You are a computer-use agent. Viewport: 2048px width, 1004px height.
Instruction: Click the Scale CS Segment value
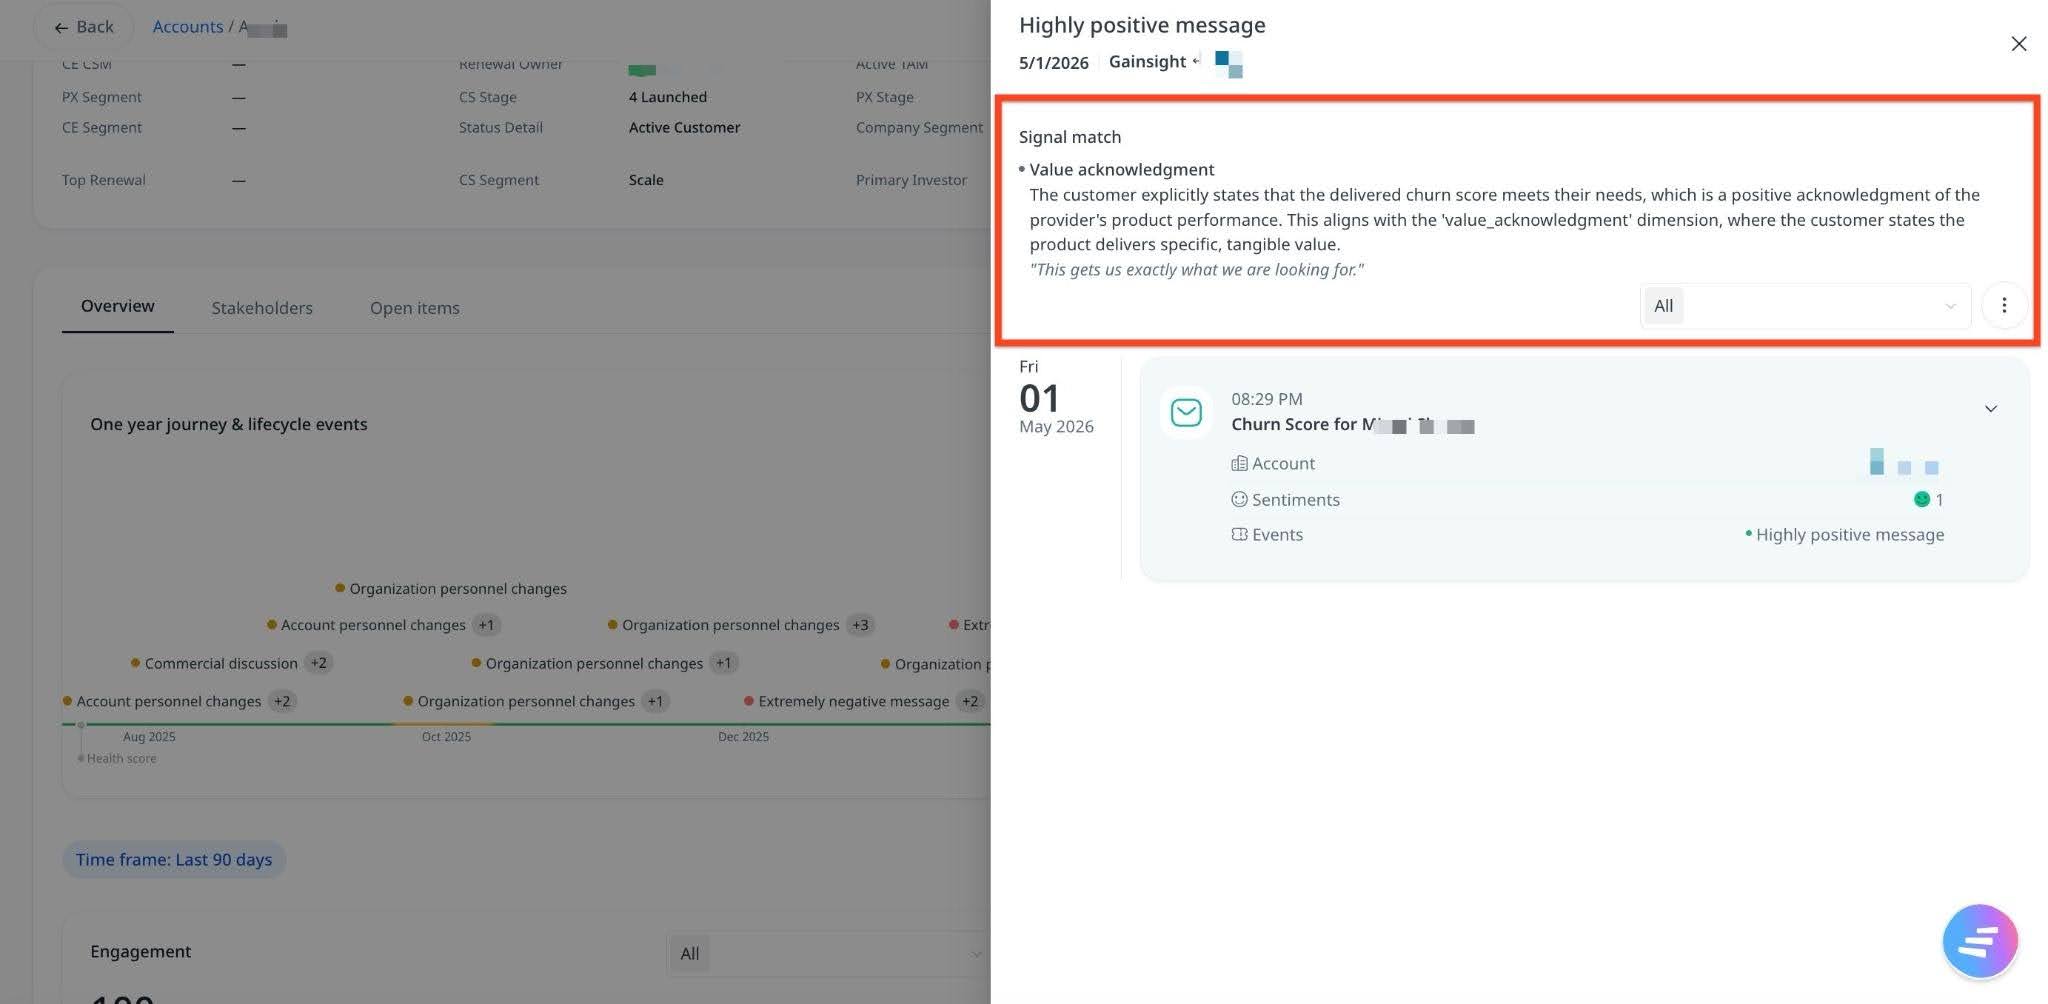pyautogui.click(x=646, y=180)
